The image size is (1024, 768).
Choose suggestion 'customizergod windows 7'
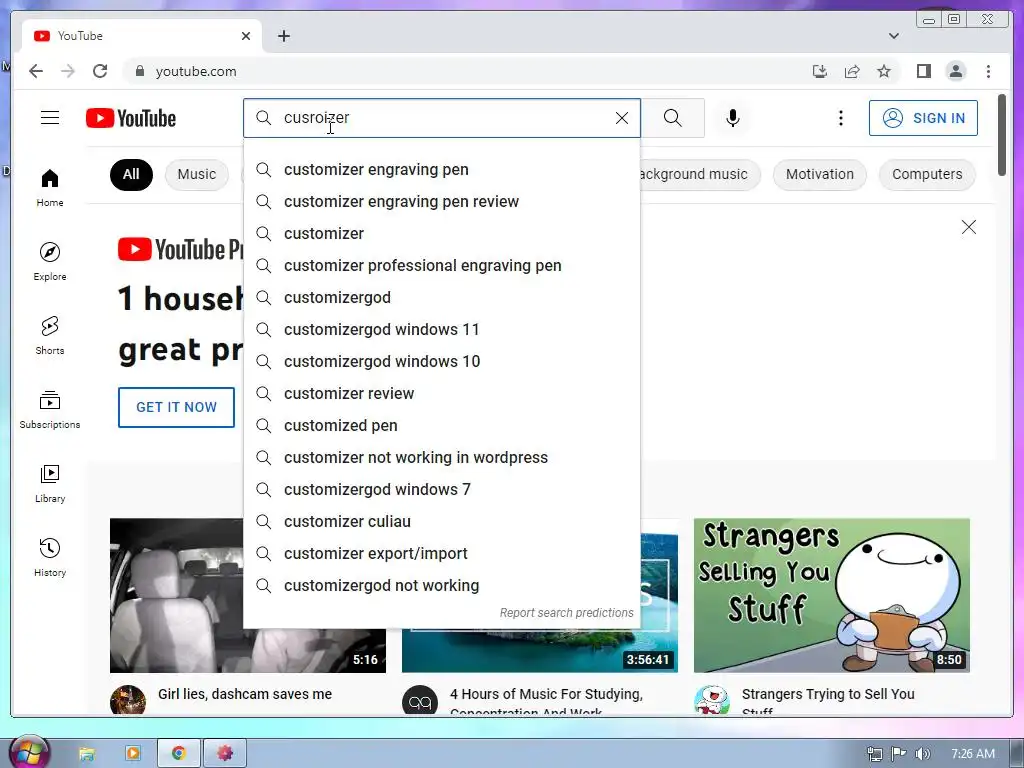[x=442, y=489]
